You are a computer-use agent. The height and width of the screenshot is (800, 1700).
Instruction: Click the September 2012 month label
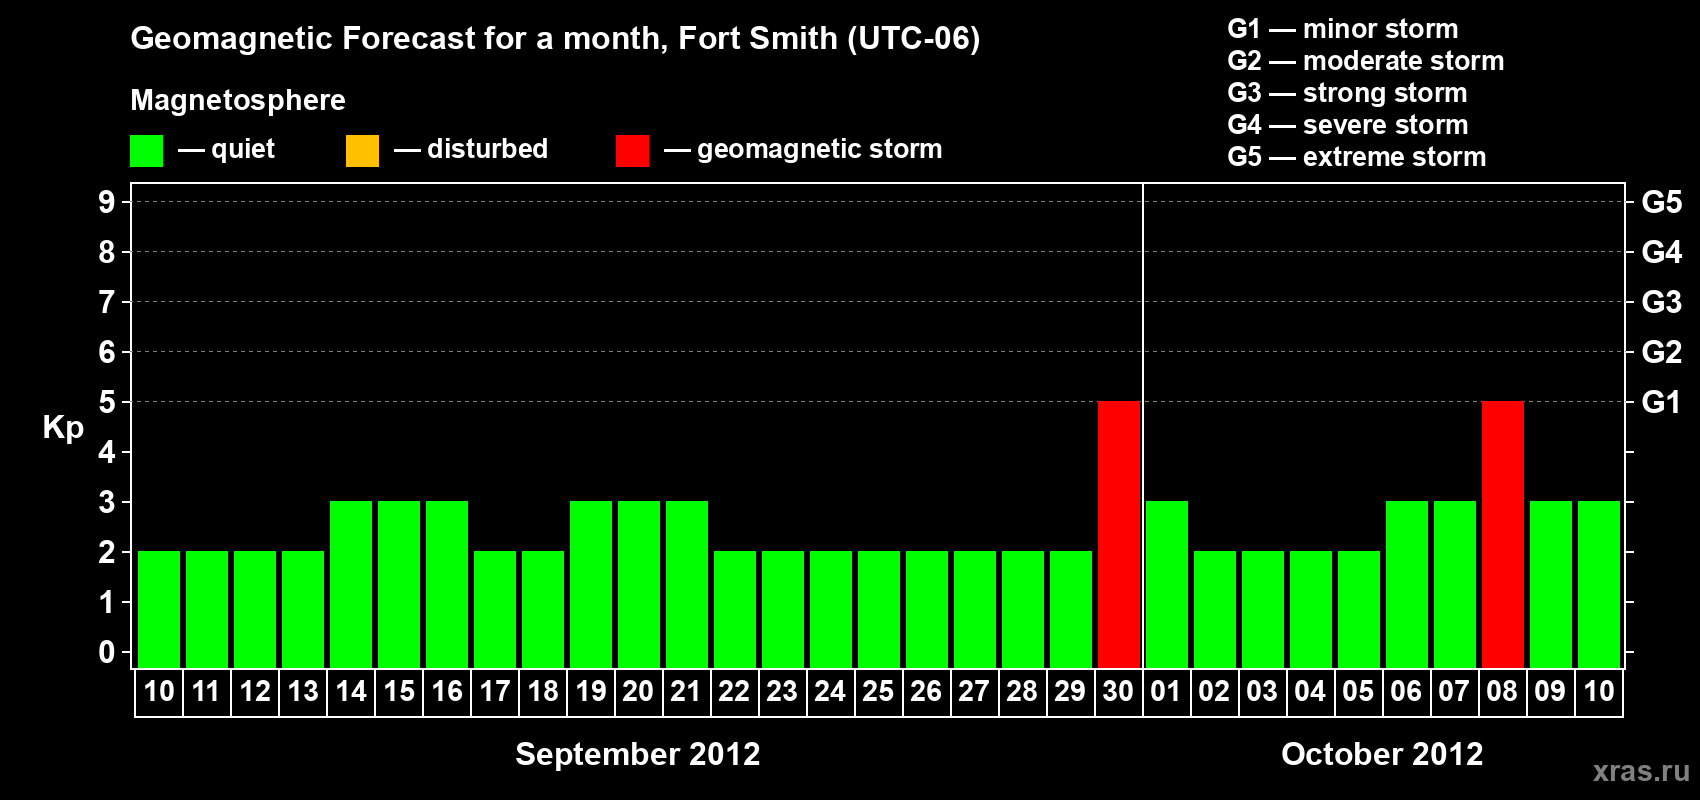click(x=638, y=754)
